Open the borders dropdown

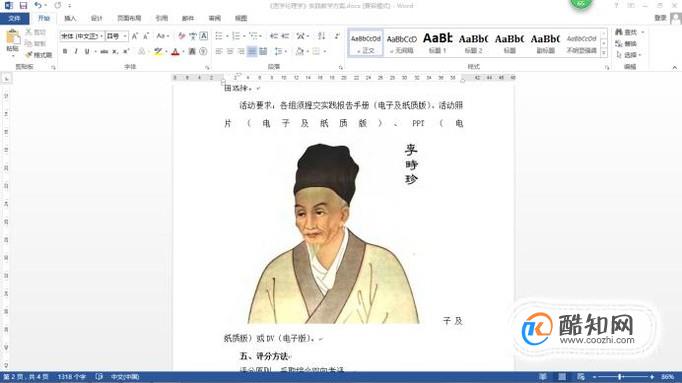325,52
